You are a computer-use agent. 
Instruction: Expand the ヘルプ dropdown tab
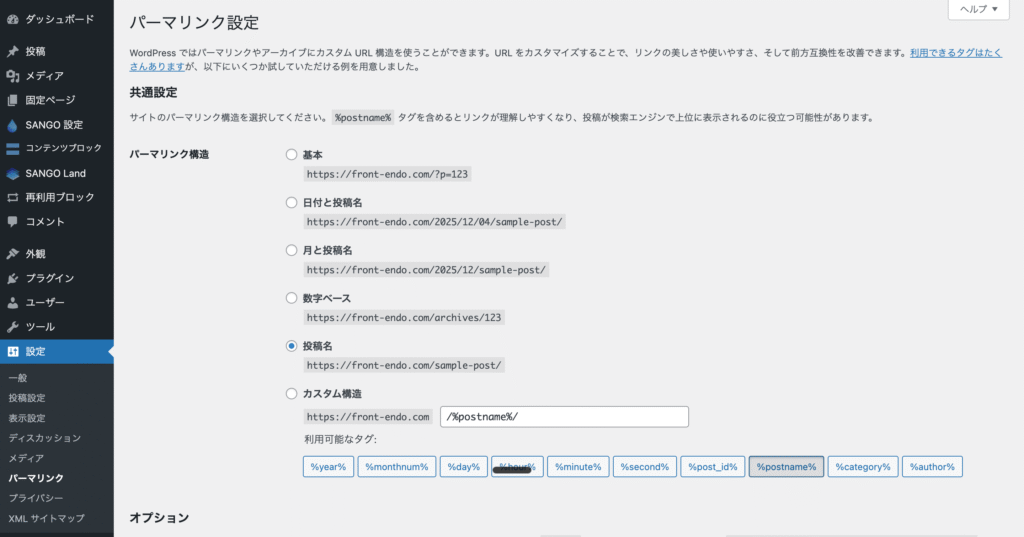click(x=978, y=9)
